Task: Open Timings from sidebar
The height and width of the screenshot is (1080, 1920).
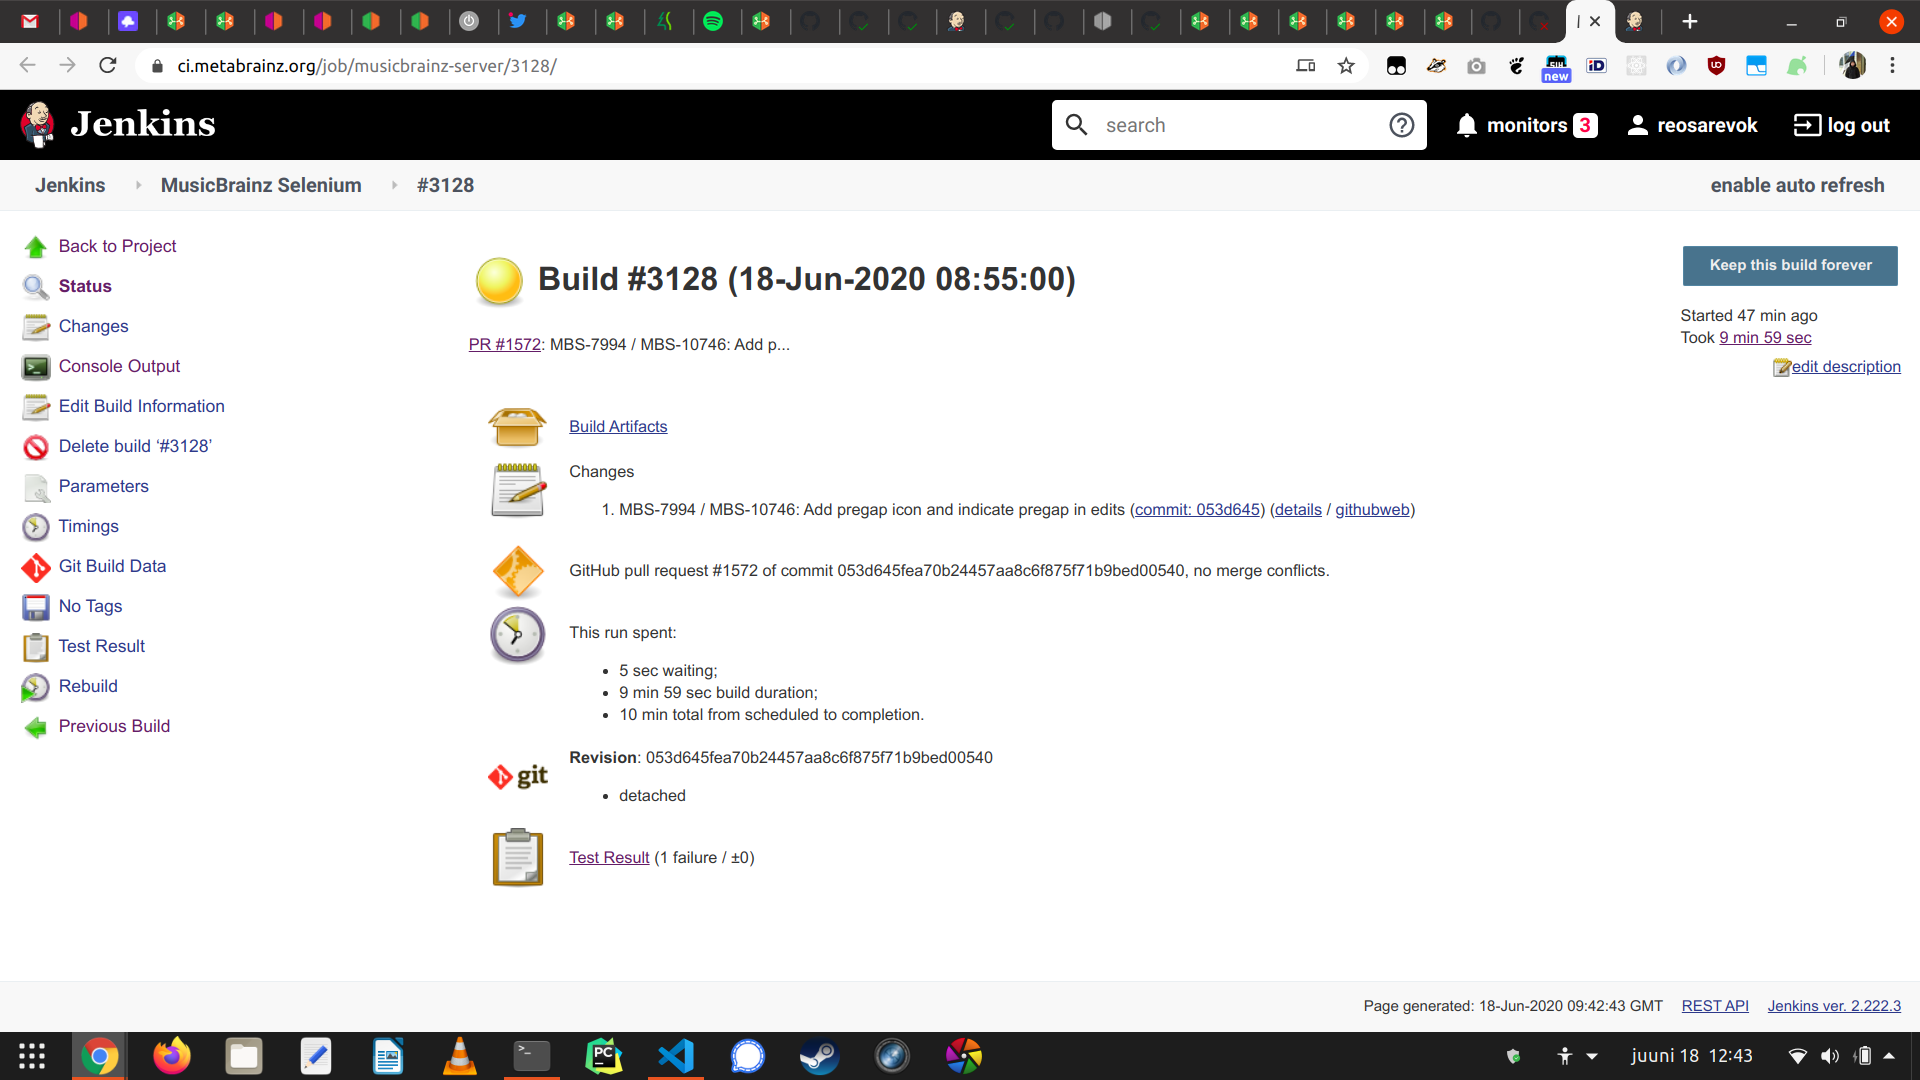Action: (x=88, y=526)
